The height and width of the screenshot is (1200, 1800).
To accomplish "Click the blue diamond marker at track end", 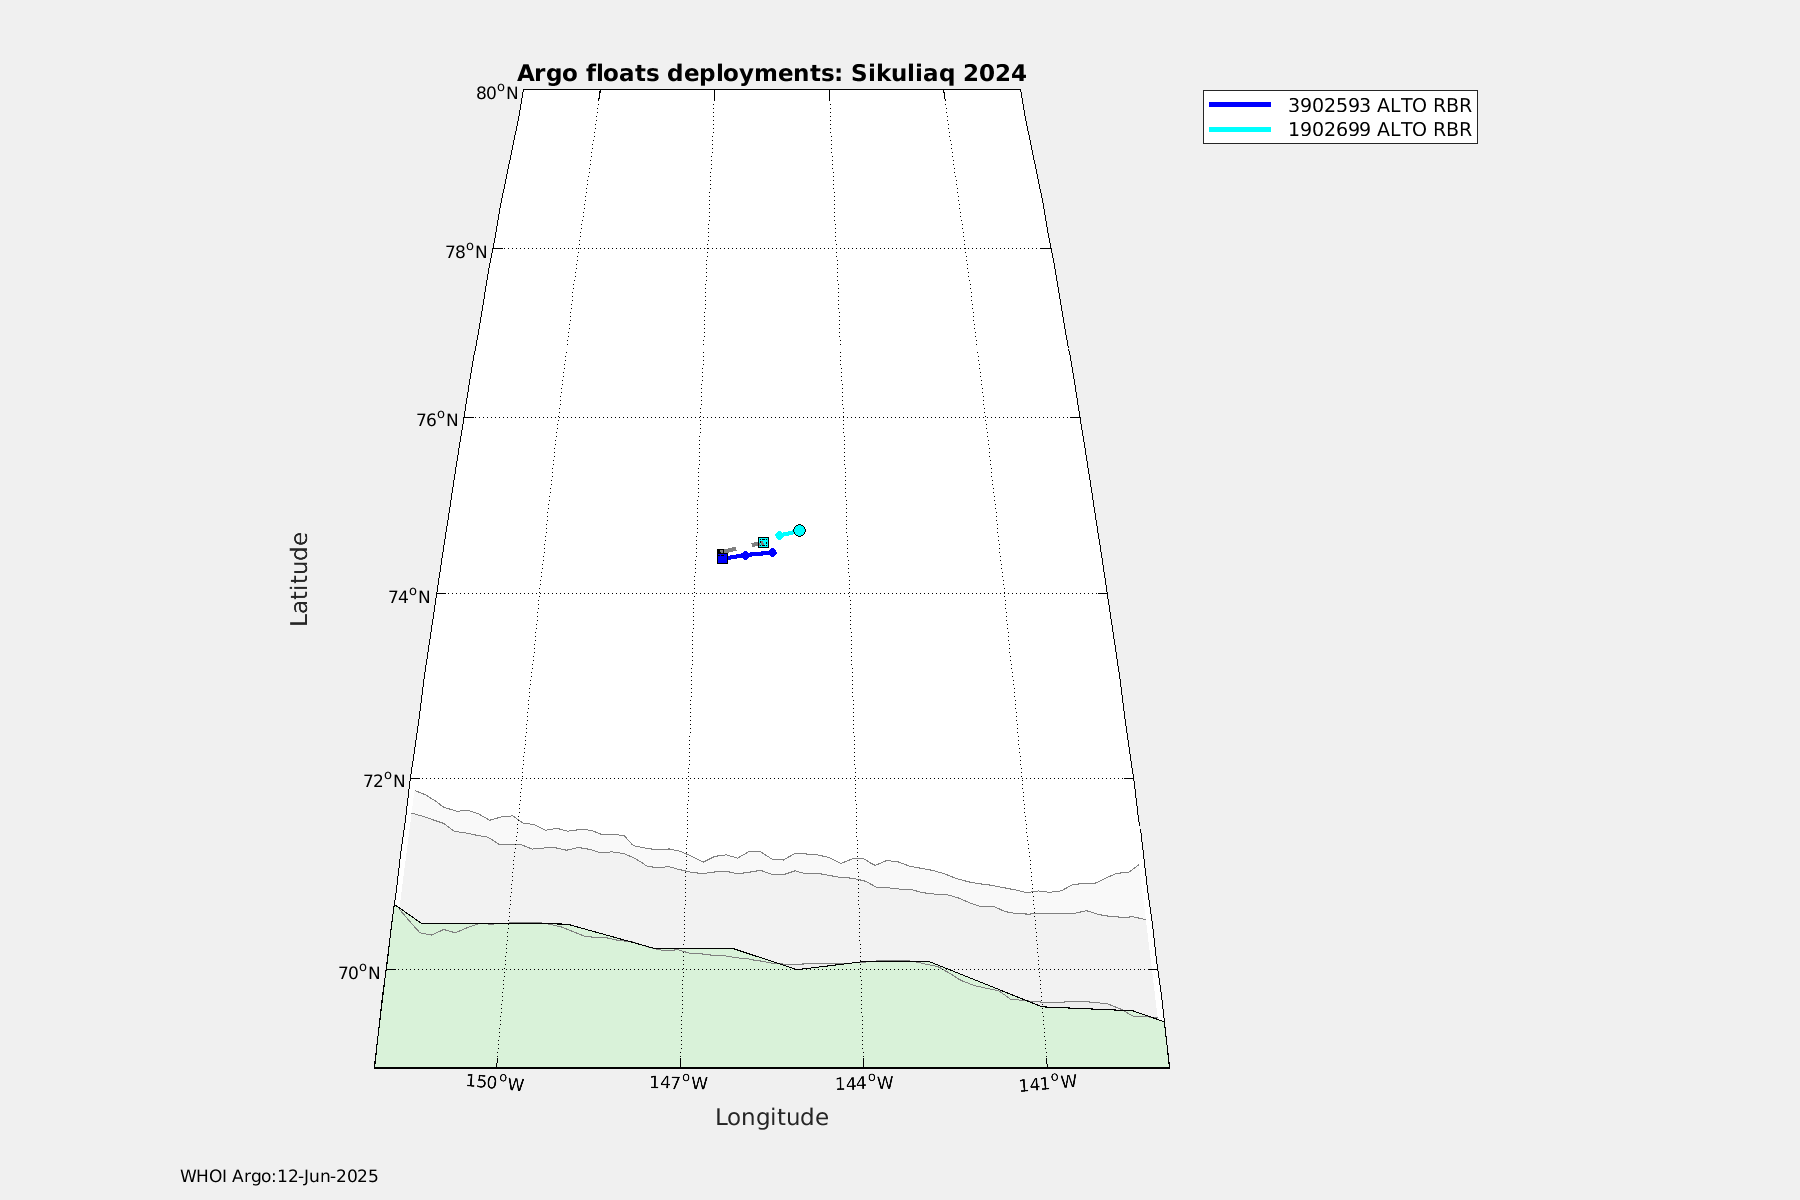I will click(772, 552).
